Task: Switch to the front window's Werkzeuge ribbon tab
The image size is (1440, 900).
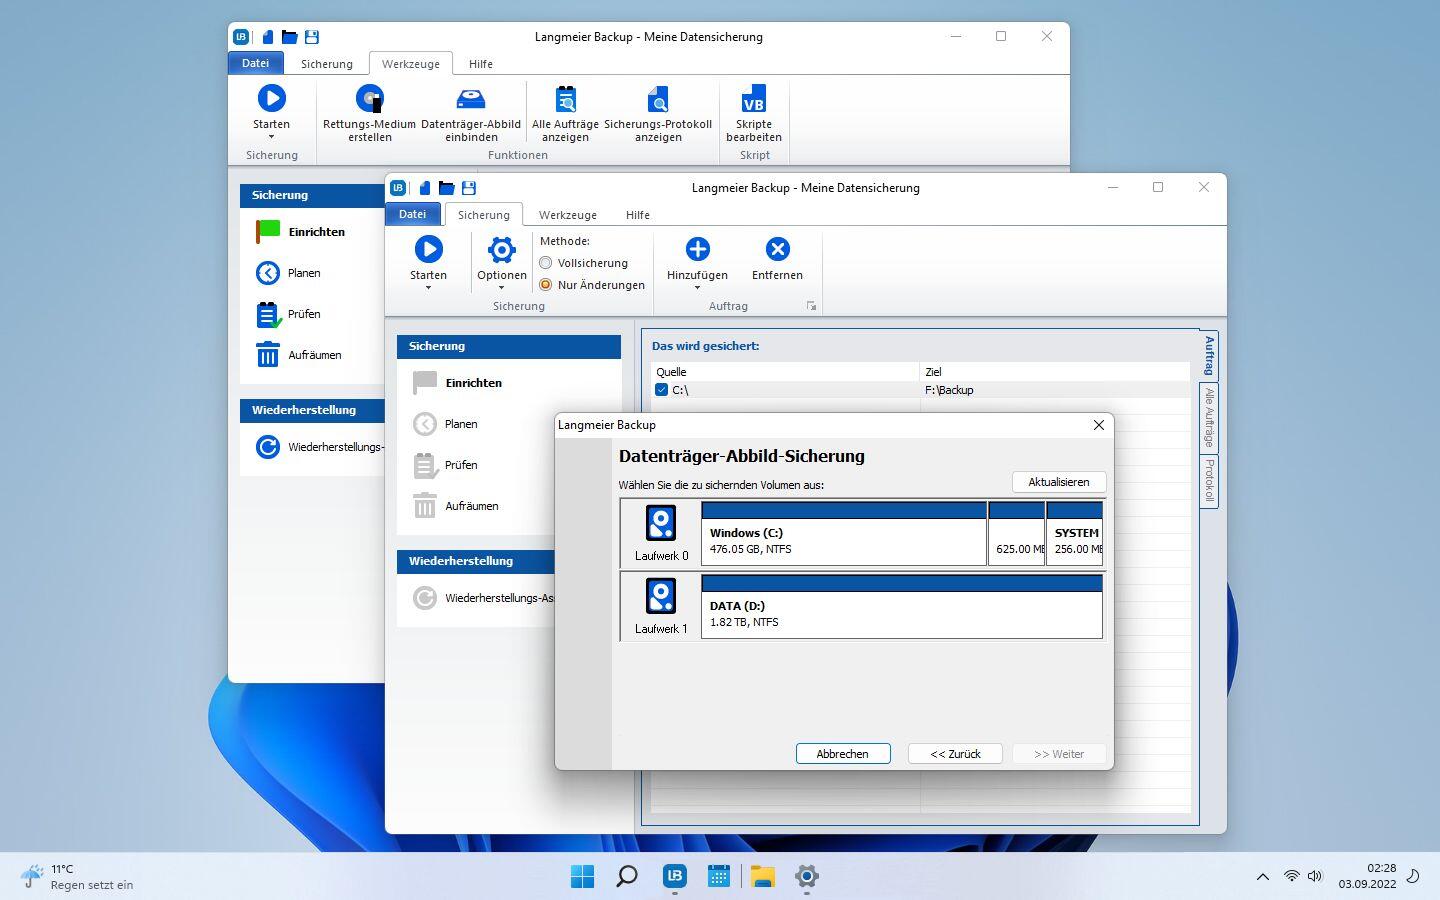Action: point(567,215)
